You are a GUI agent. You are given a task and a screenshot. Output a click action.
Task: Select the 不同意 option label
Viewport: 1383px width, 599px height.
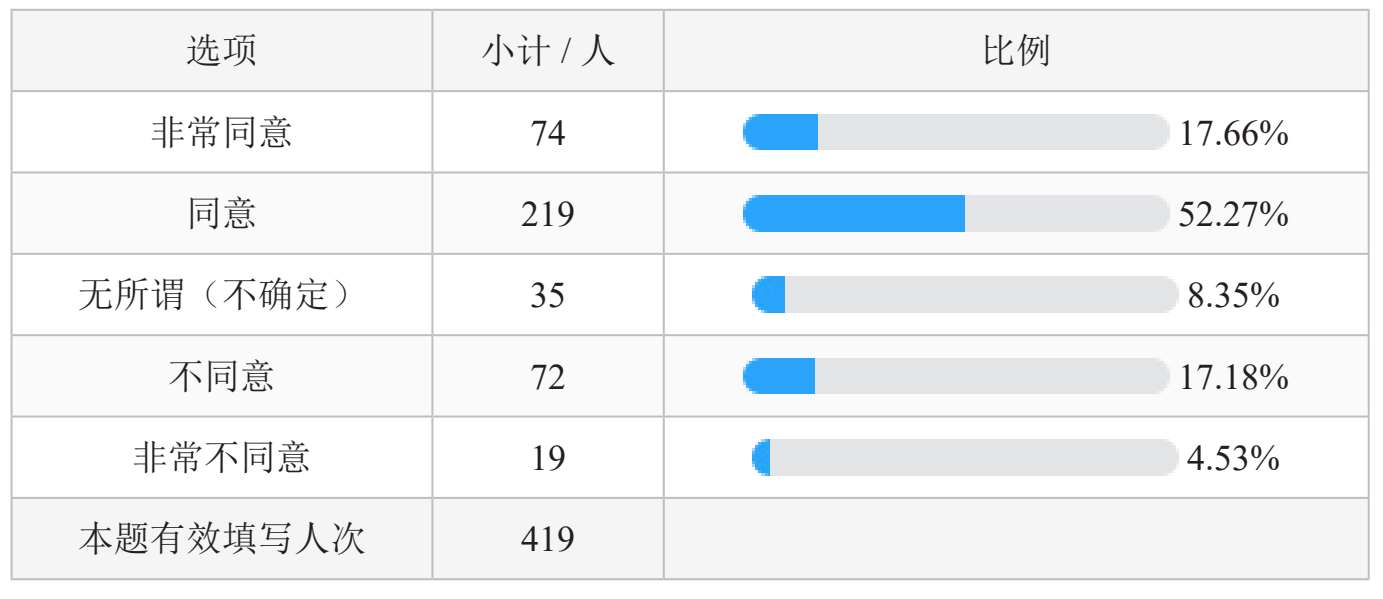[x=222, y=377]
